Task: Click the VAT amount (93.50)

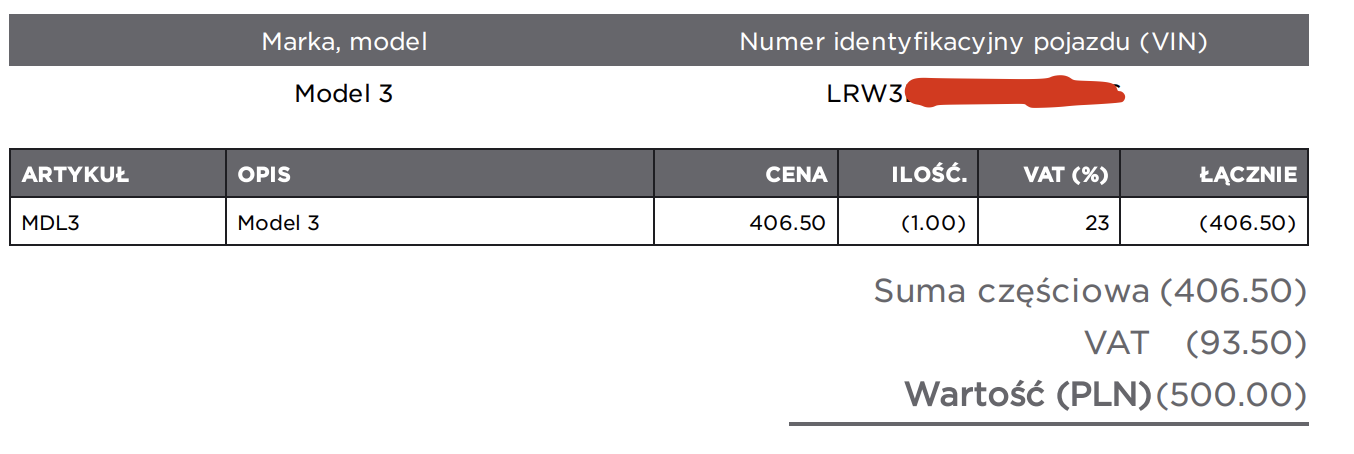Action: point(1246,343)
